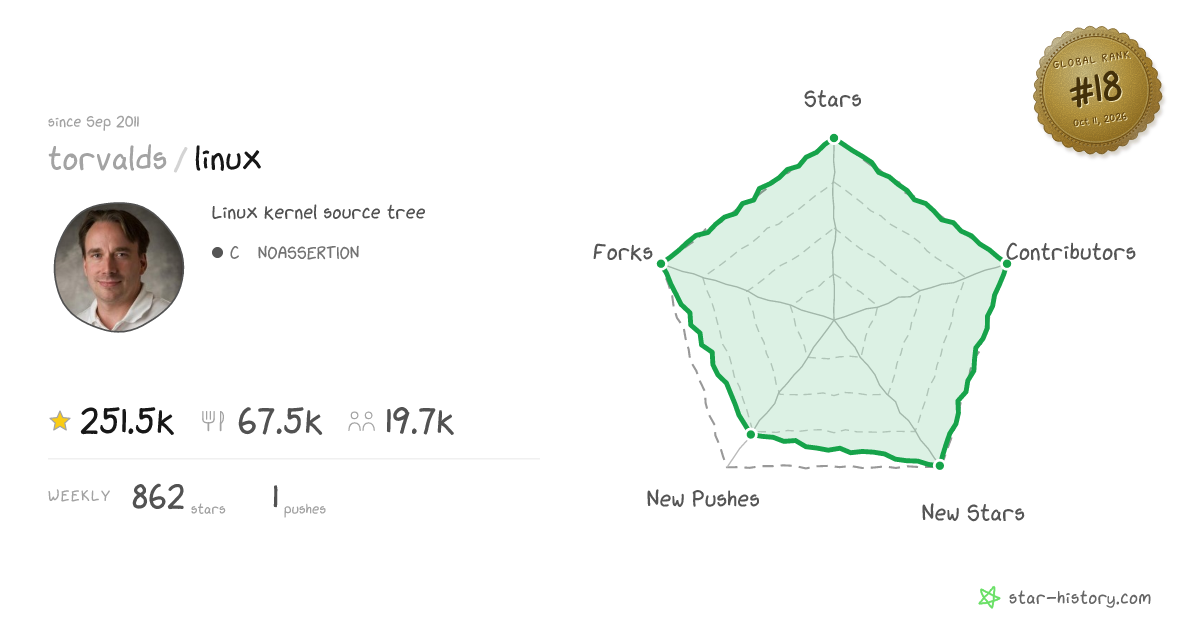Select the Forks vertex dot on radar
This screenshot has height=630, width=1200.
coord(662,264)
